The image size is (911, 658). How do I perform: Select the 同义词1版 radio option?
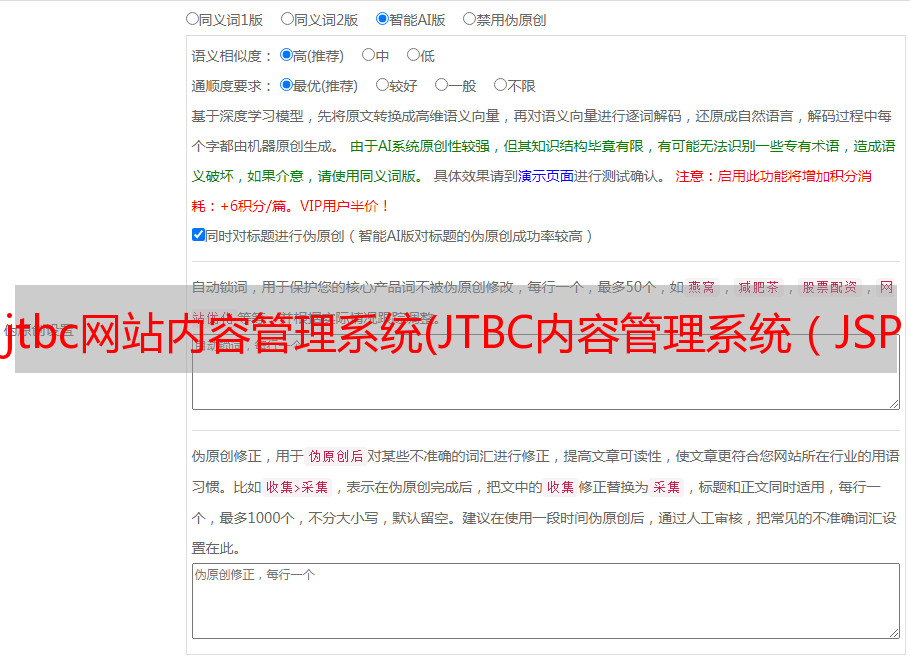192,19
